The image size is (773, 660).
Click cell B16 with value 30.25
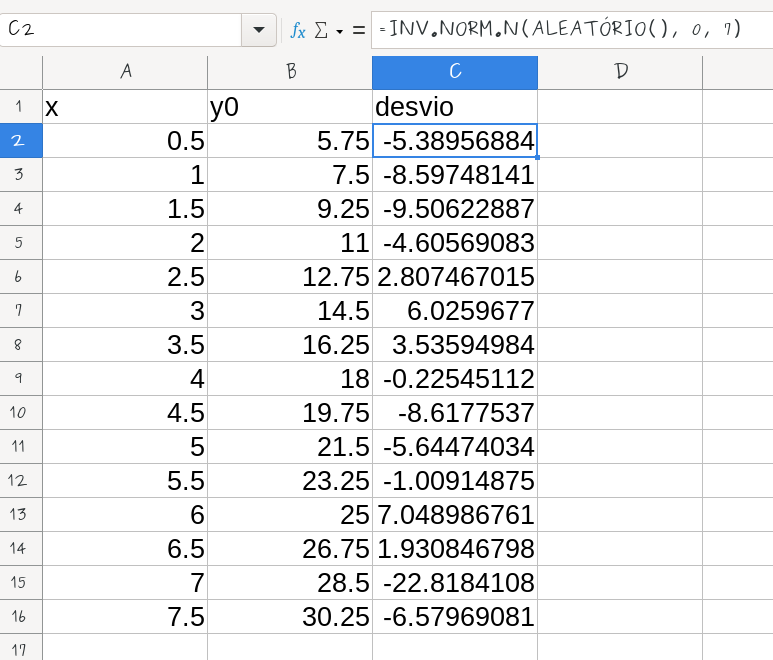[290, 617]
